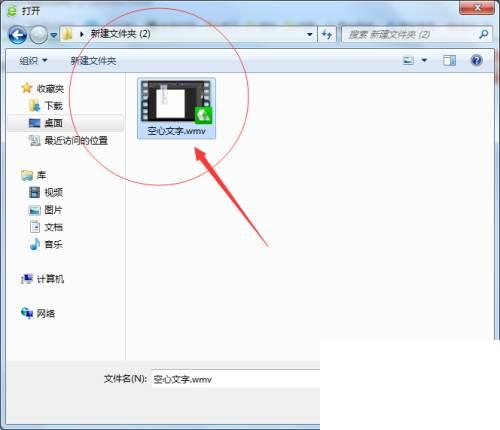500x430 pixels.
Task: Select the 空心文字.wmv video thumbnail
Action: 176,101
